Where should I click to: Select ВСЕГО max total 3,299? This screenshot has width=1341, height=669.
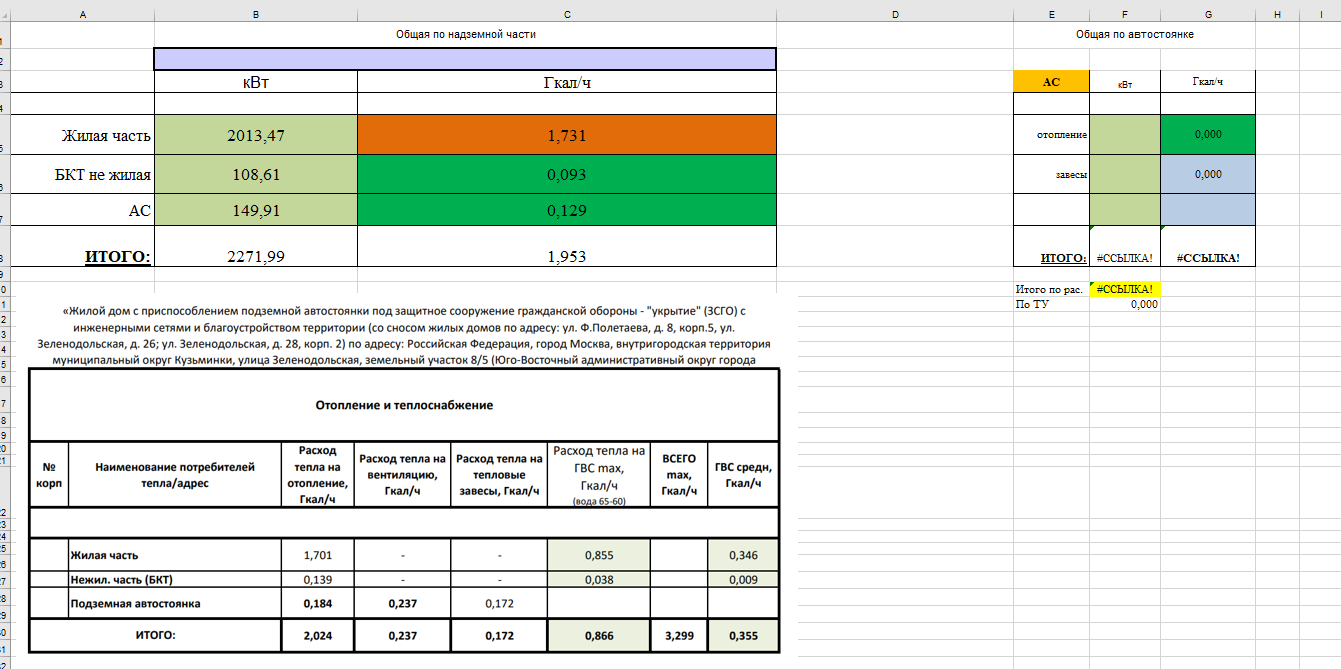point(679,635)
